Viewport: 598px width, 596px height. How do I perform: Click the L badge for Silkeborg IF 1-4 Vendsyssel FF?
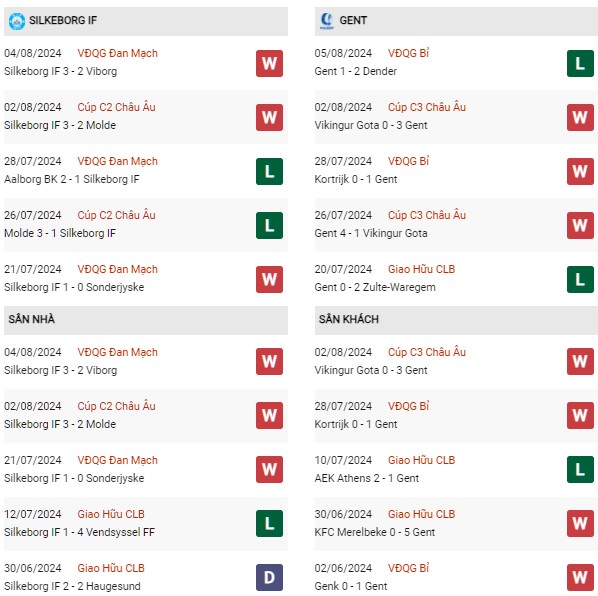click(x=269, y=523)
